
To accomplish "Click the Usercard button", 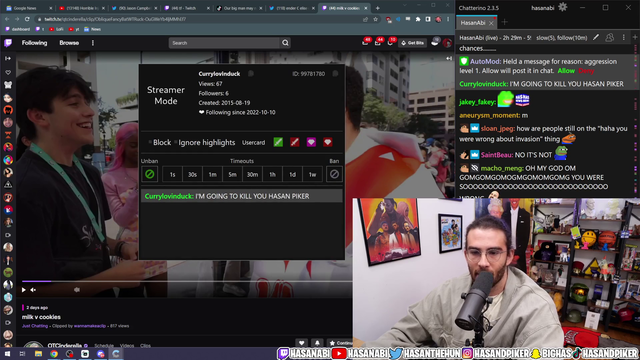I will point(253,142).
